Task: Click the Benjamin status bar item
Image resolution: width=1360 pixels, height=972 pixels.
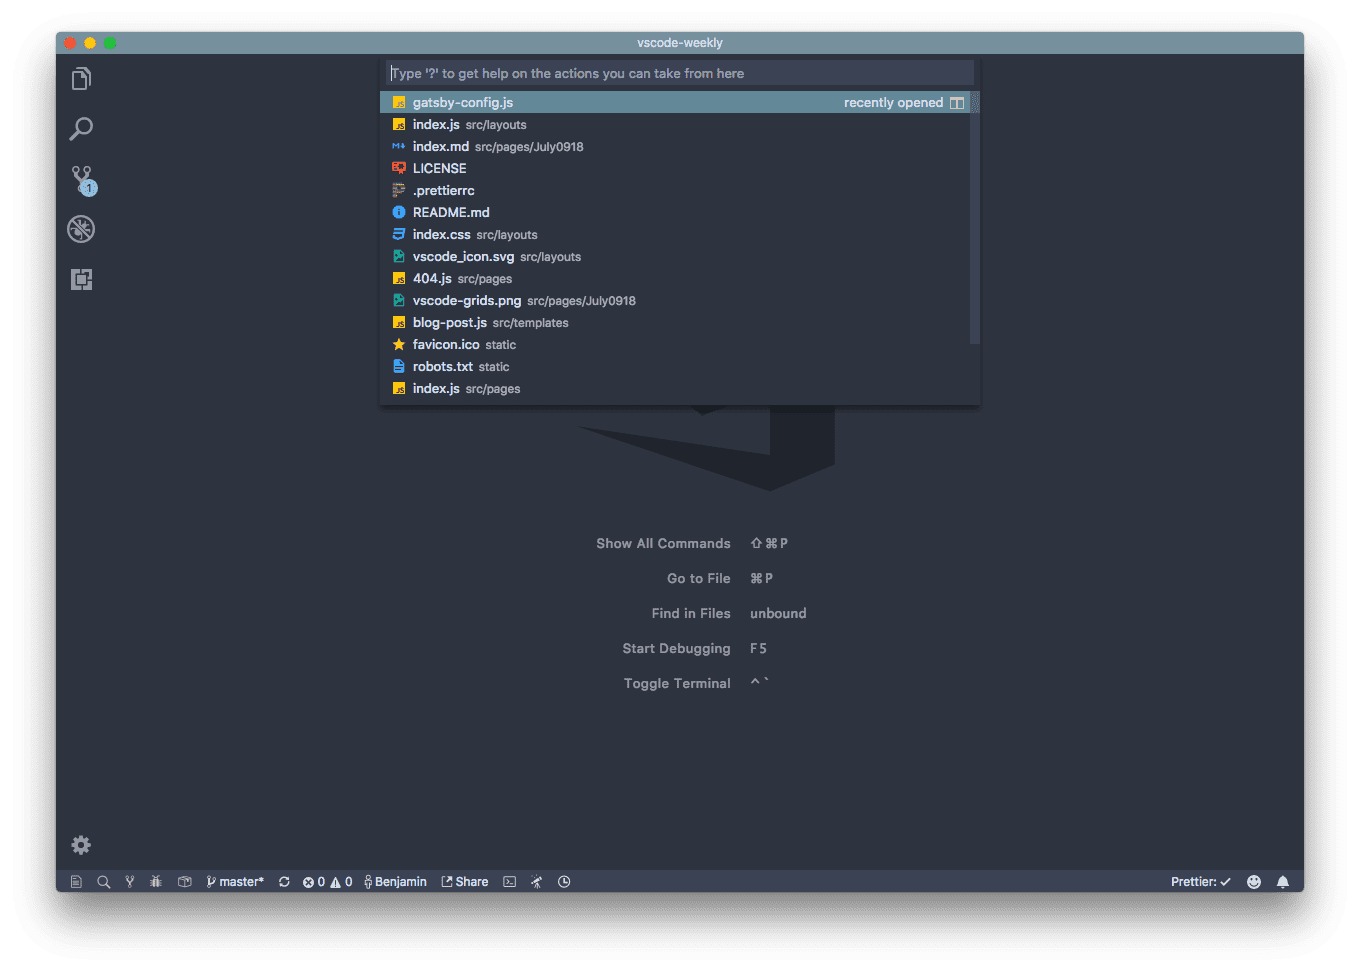Action: click(396, 882)
